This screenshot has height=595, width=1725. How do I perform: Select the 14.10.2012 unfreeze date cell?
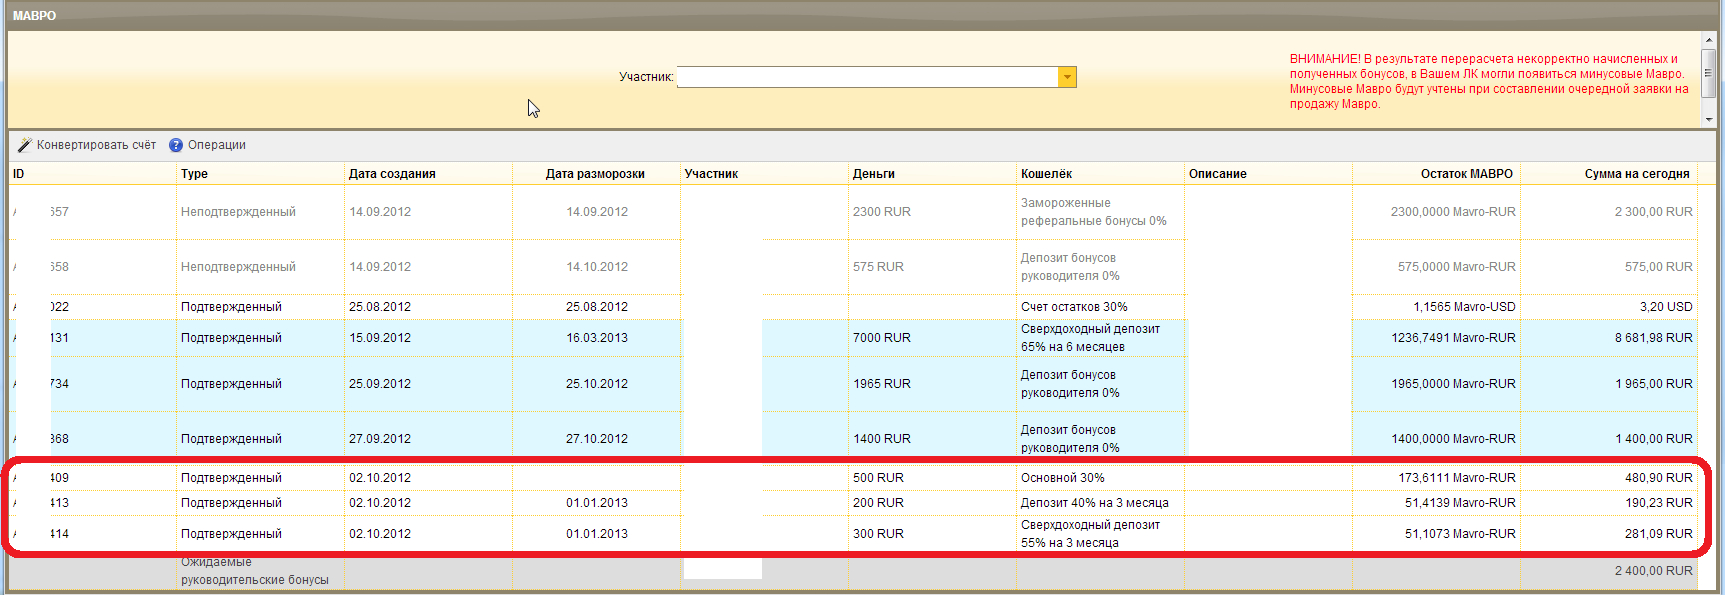(597, 267)
